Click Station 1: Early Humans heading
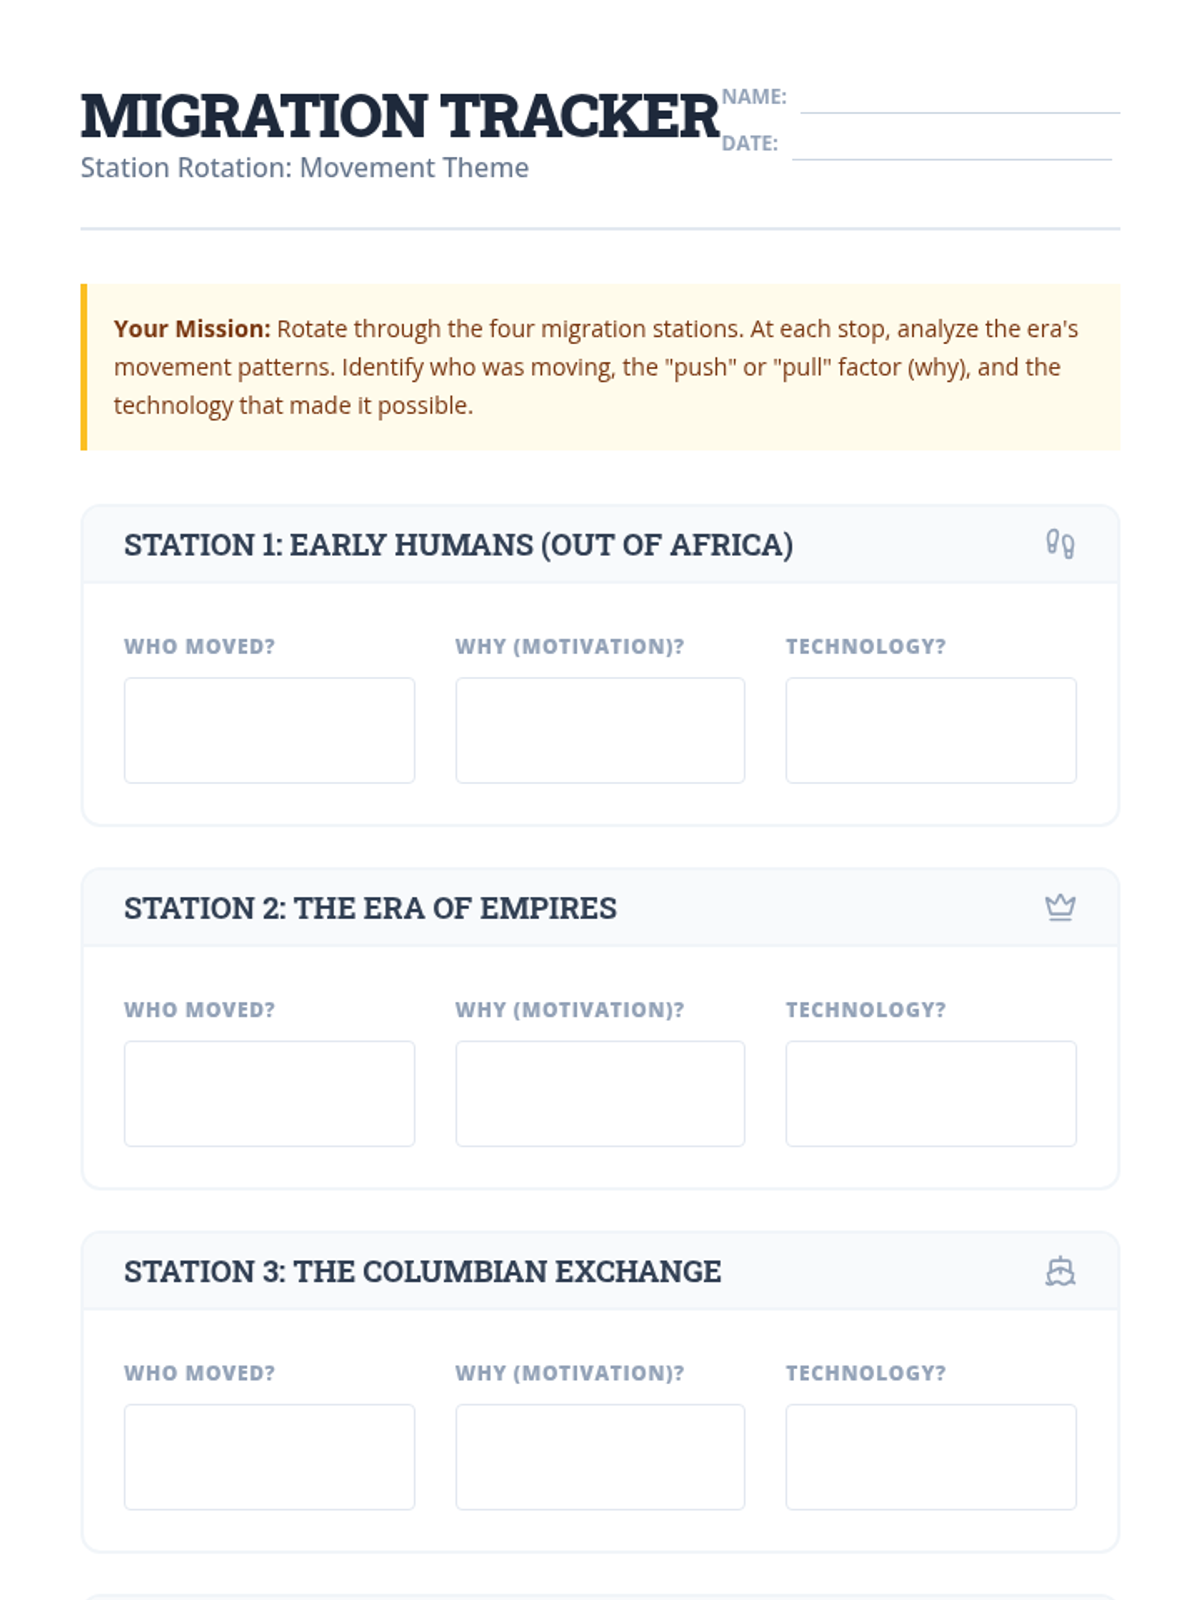1200x1600 pixels. tap(458, 545)
